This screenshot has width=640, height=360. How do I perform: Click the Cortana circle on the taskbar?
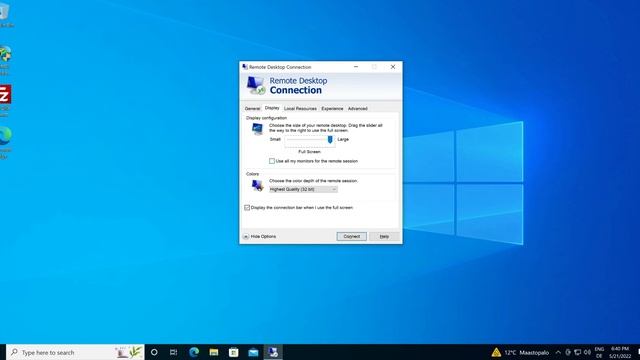[x=154, y=352]
